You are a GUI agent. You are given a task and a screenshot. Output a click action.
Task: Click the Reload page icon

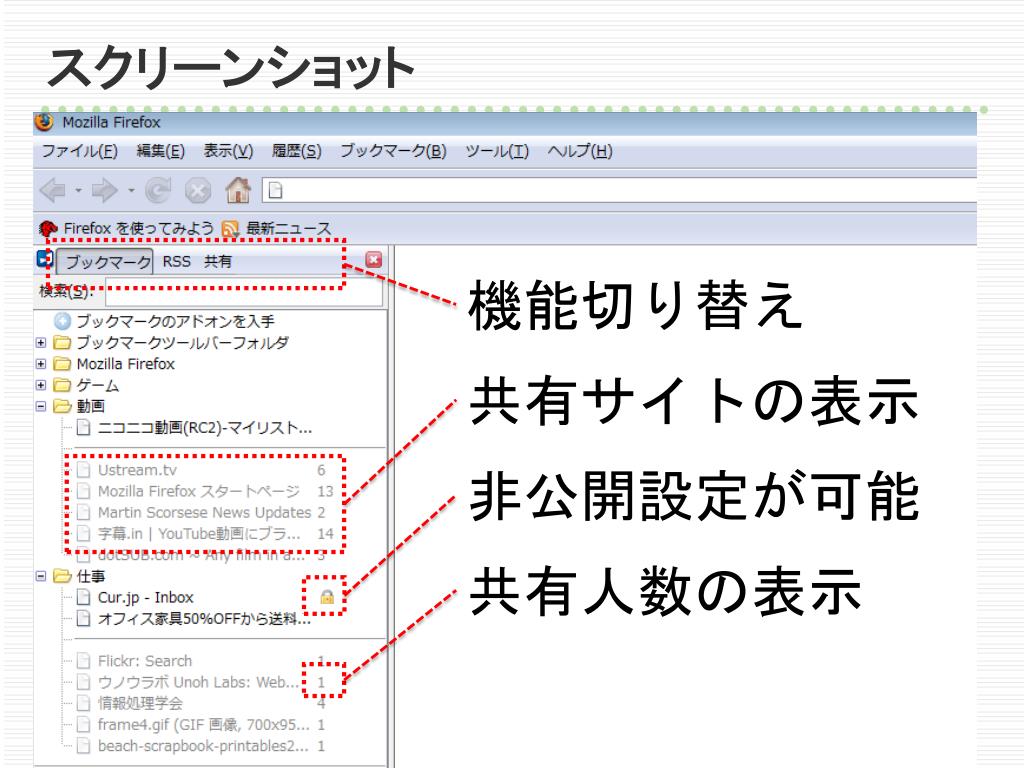157,191
